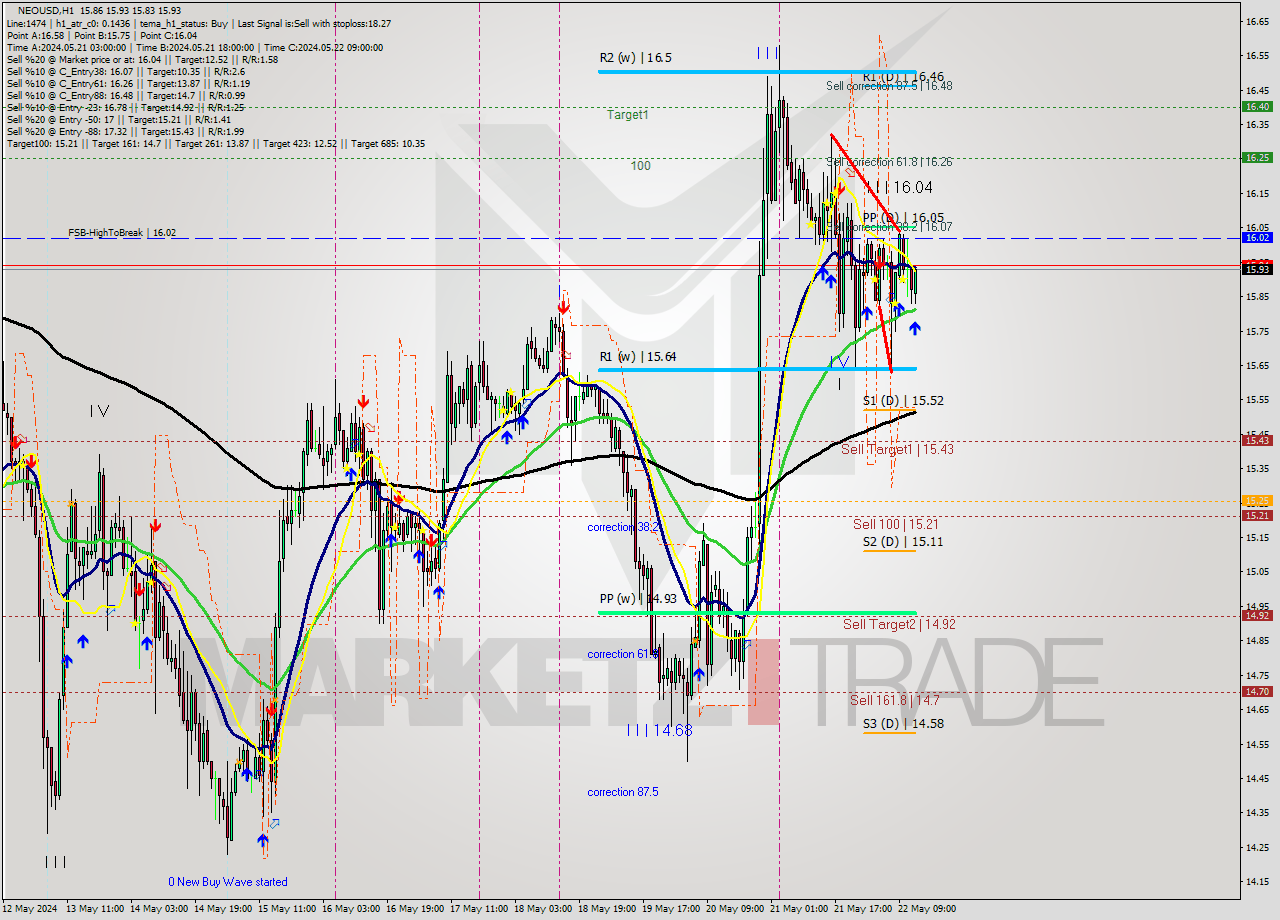Click the 'S3 (D) | 14.58' support label

tap(903, 723)
